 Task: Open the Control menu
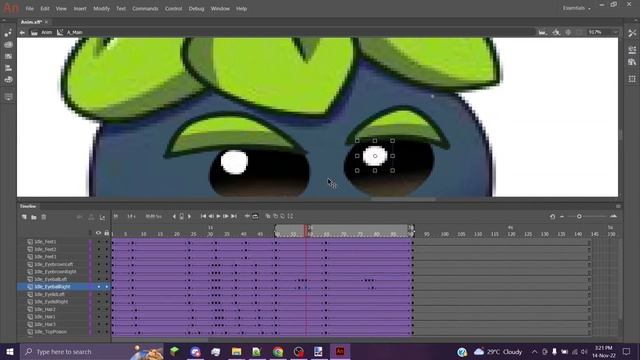173,9
